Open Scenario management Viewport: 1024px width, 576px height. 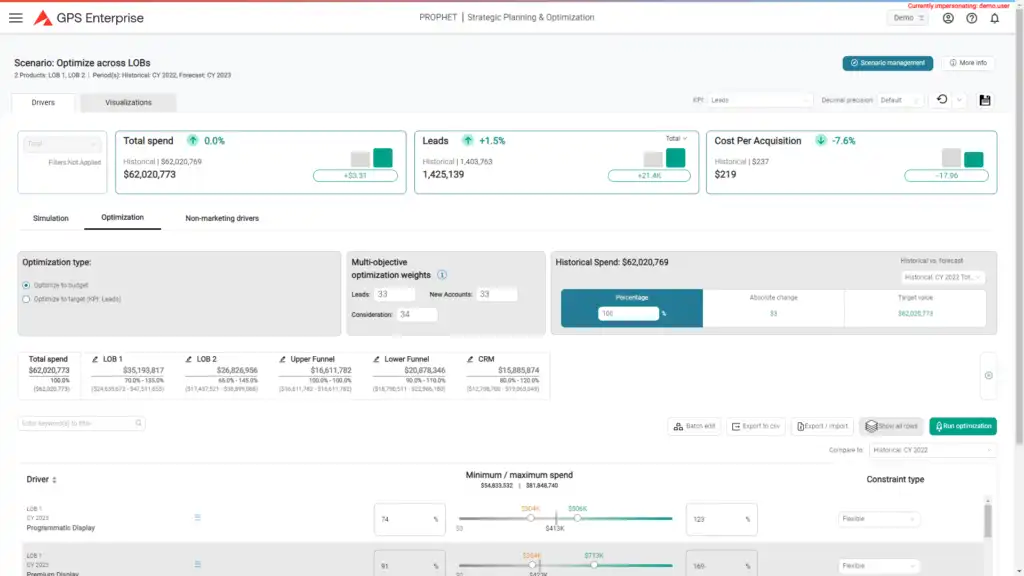[x=887, y=63]
